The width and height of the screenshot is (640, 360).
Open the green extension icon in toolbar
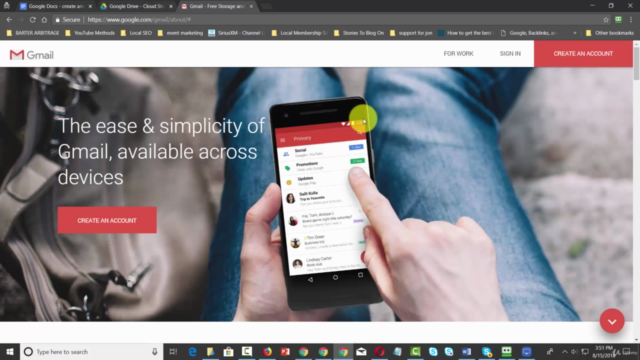pyautogui.click(x=618, y=19)
